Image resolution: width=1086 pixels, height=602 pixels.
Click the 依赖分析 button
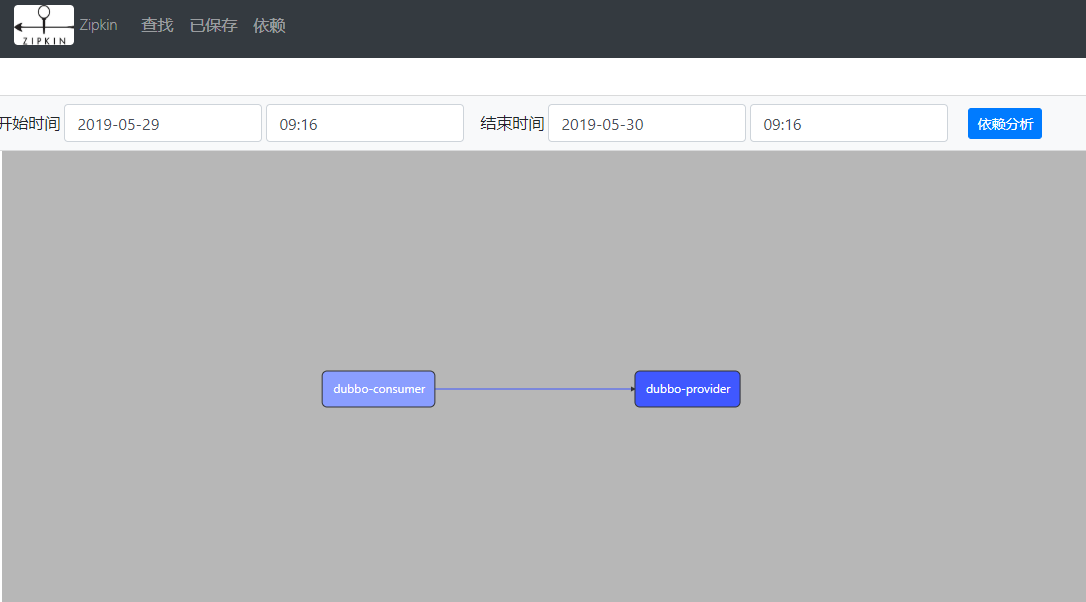pyautogui.click(x=1005, y=124)
